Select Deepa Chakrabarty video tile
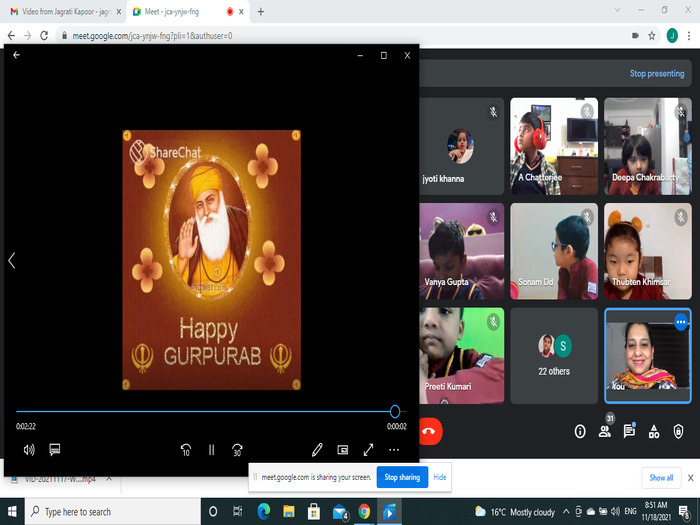The image size is (700, 525). pos(648,146)
